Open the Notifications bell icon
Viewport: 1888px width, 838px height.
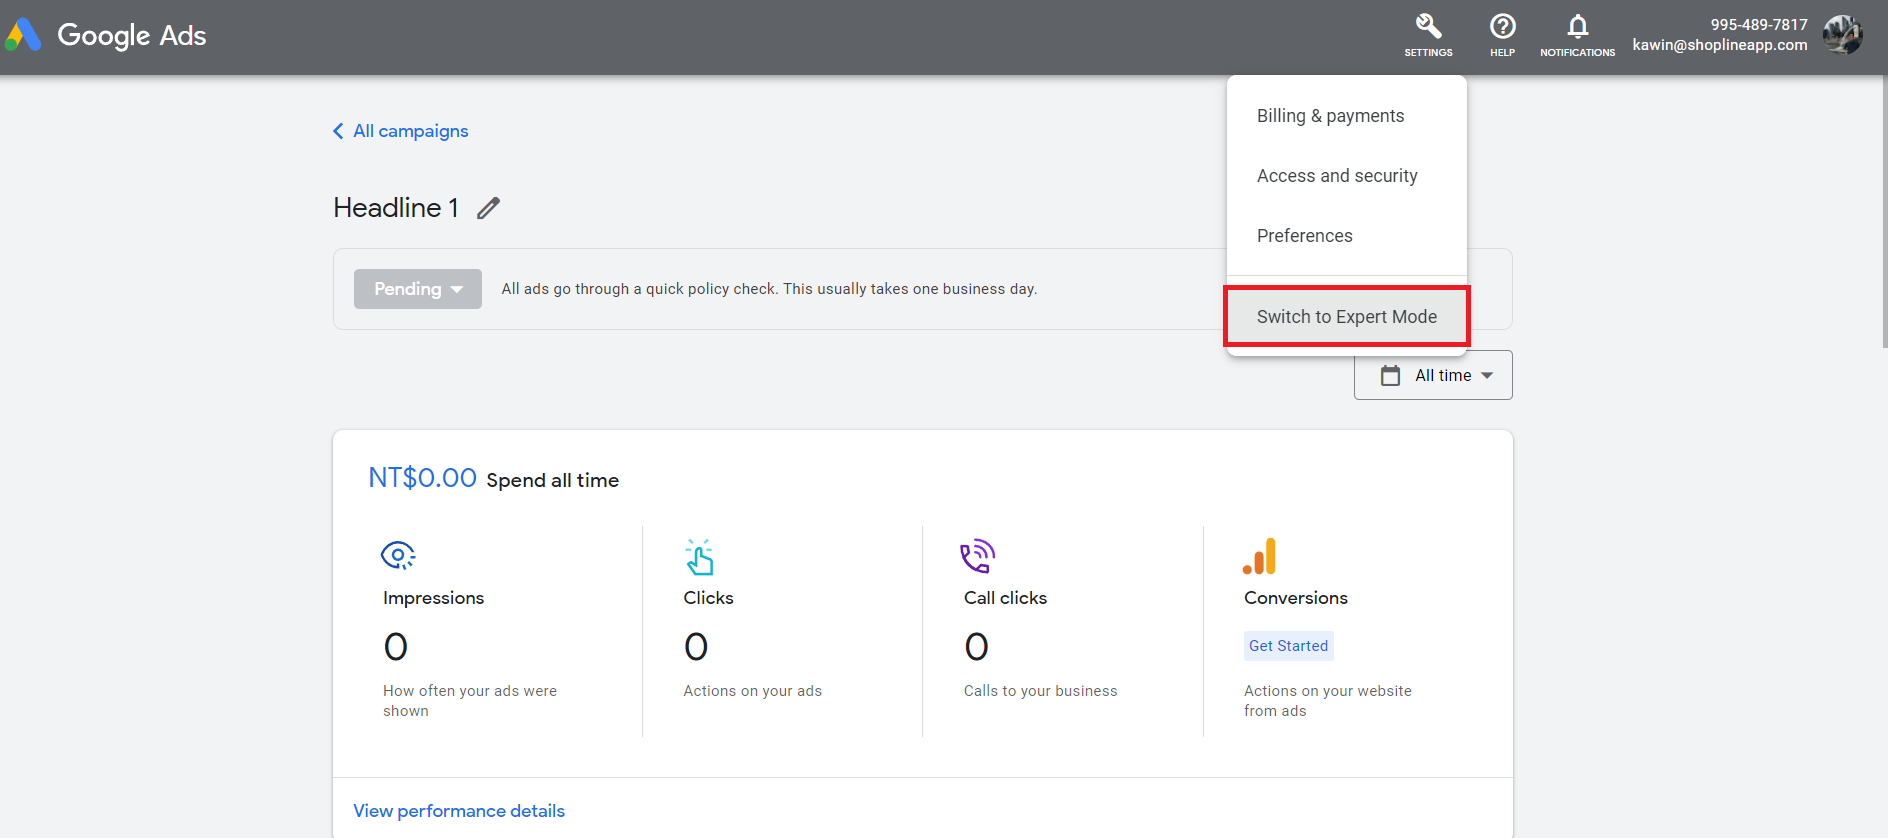pyautogui.click(x=1577, y=27)
